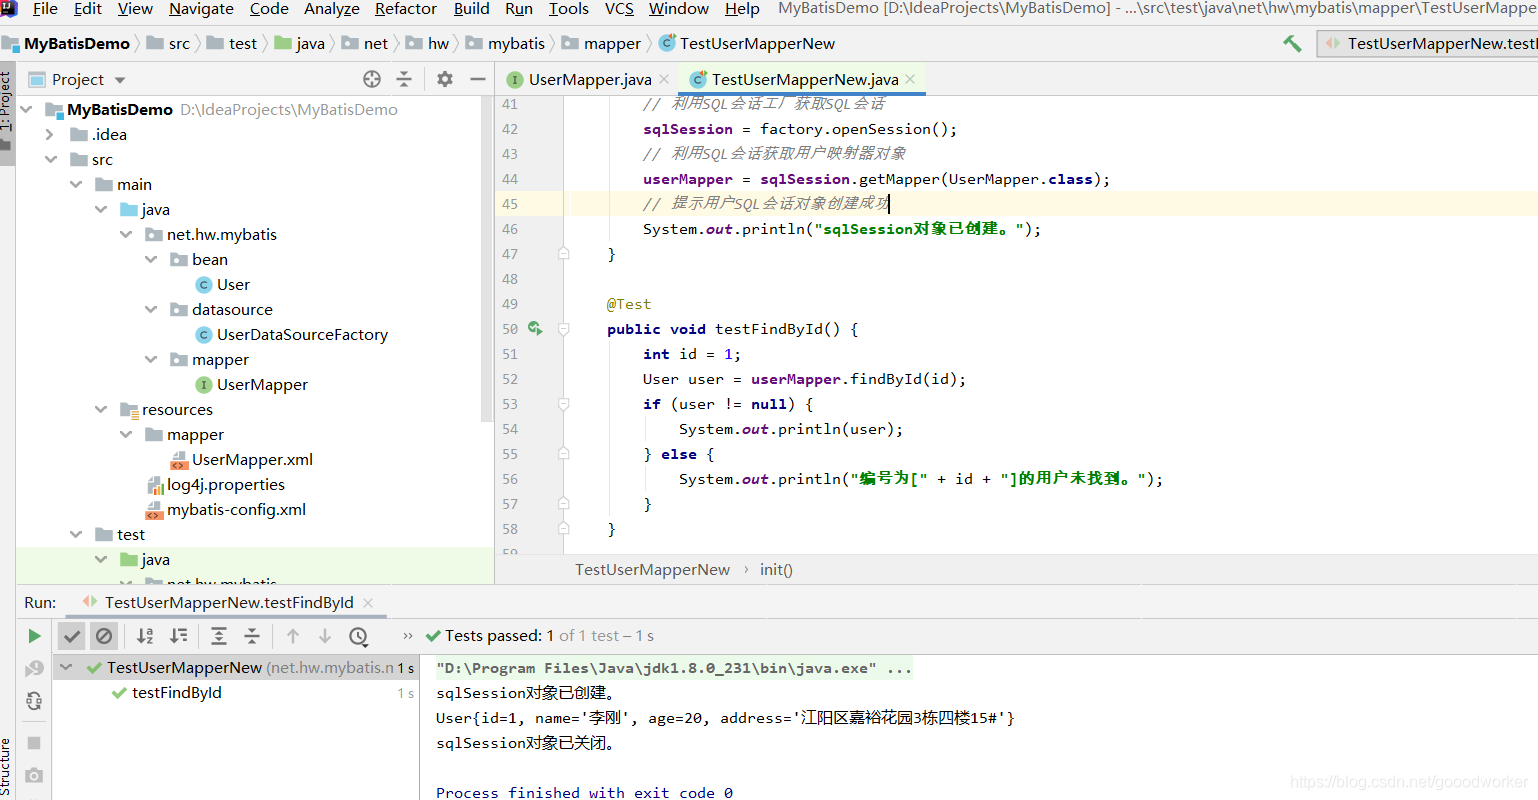This screenshot has width=1538, height=800.
Task: Collapse TestUserMapperNew test node
Action: pyautogui.click(x=66, y=667)
